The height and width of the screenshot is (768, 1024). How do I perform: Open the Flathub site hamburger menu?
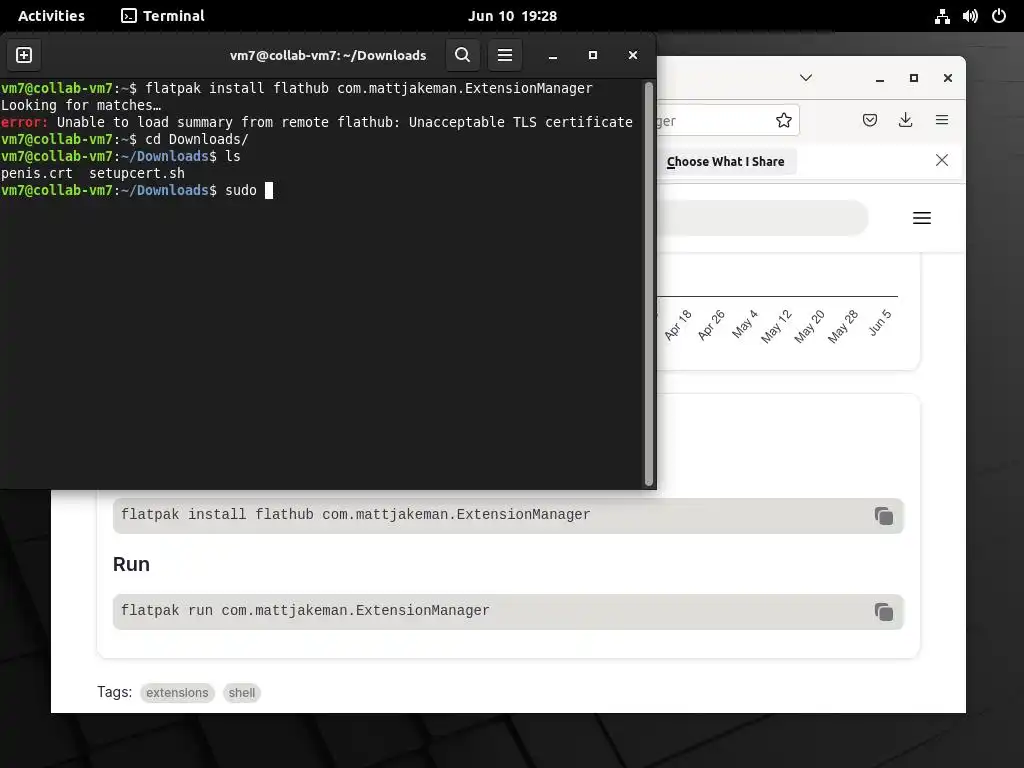[x=921, y=218]
